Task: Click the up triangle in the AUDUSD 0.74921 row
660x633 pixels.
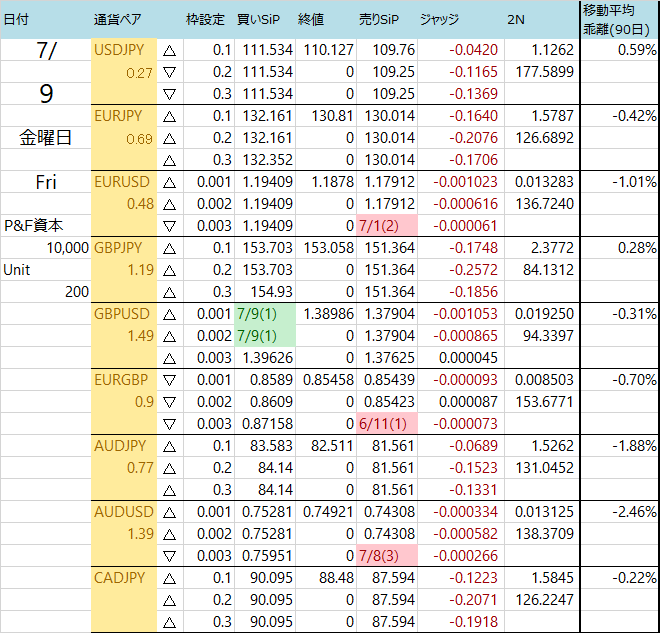Action: coord(169,513)
